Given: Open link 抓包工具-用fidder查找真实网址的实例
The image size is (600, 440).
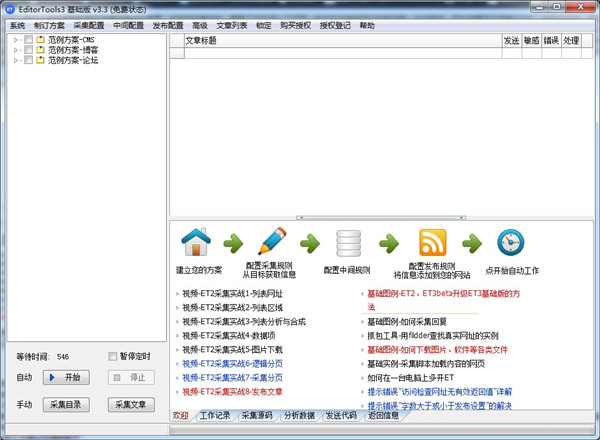Looking at the screenshot, I should point(433,336).
